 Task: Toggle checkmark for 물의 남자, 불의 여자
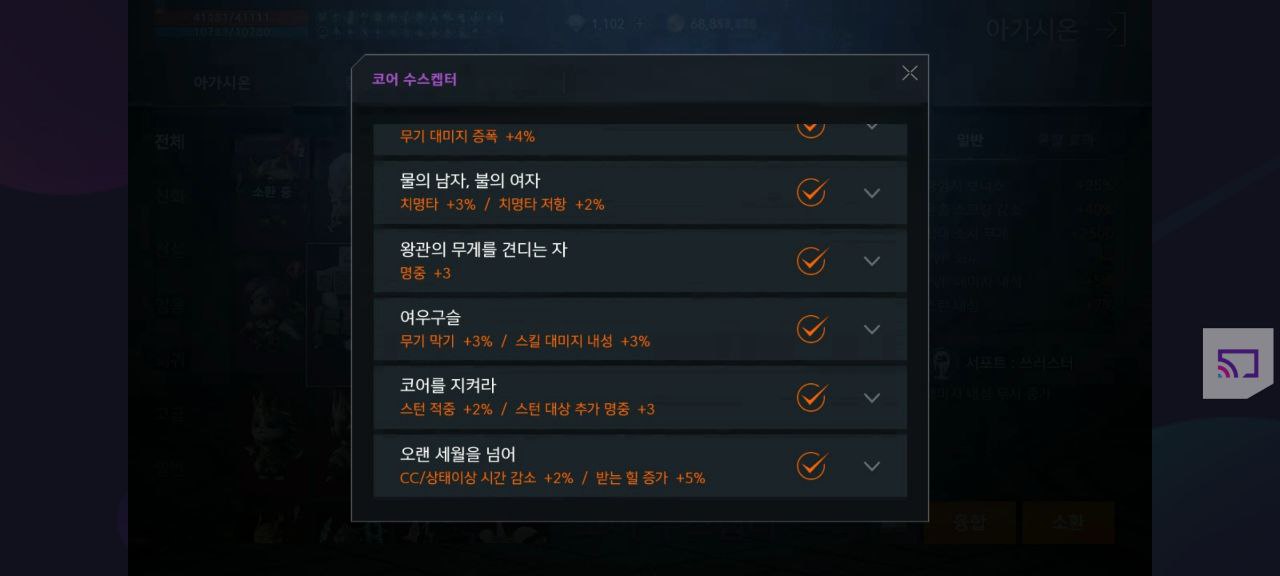pos(811,192)
